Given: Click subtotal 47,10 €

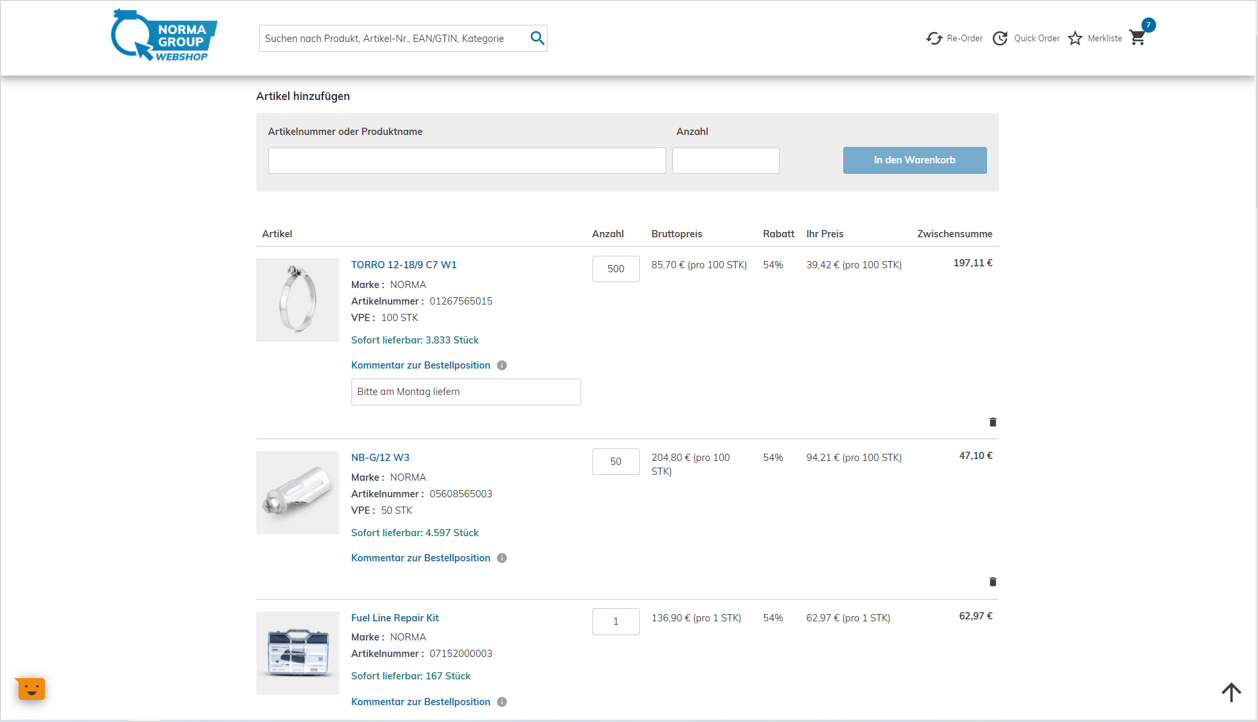Looking at the screenshot, I should coord(976,456).
